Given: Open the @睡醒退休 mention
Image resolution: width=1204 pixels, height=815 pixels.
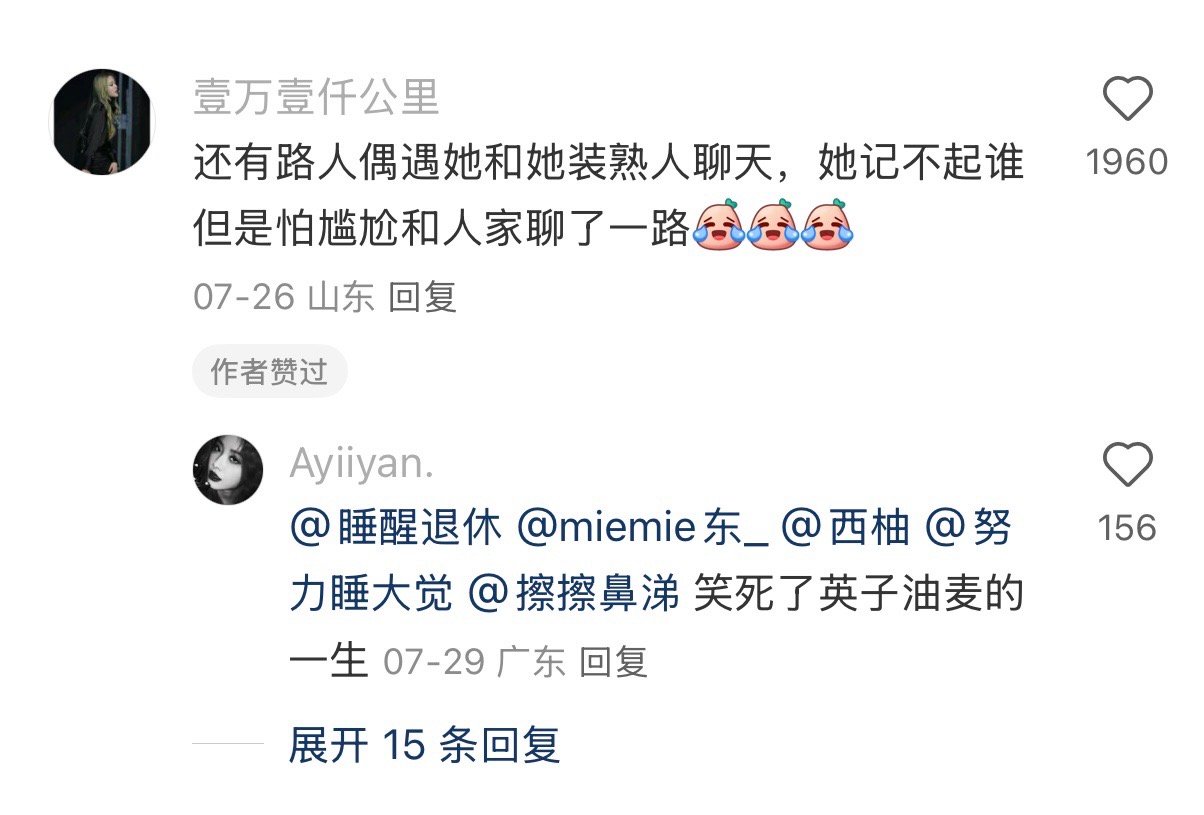Looking at the screenshot, I should pos(395,528).
